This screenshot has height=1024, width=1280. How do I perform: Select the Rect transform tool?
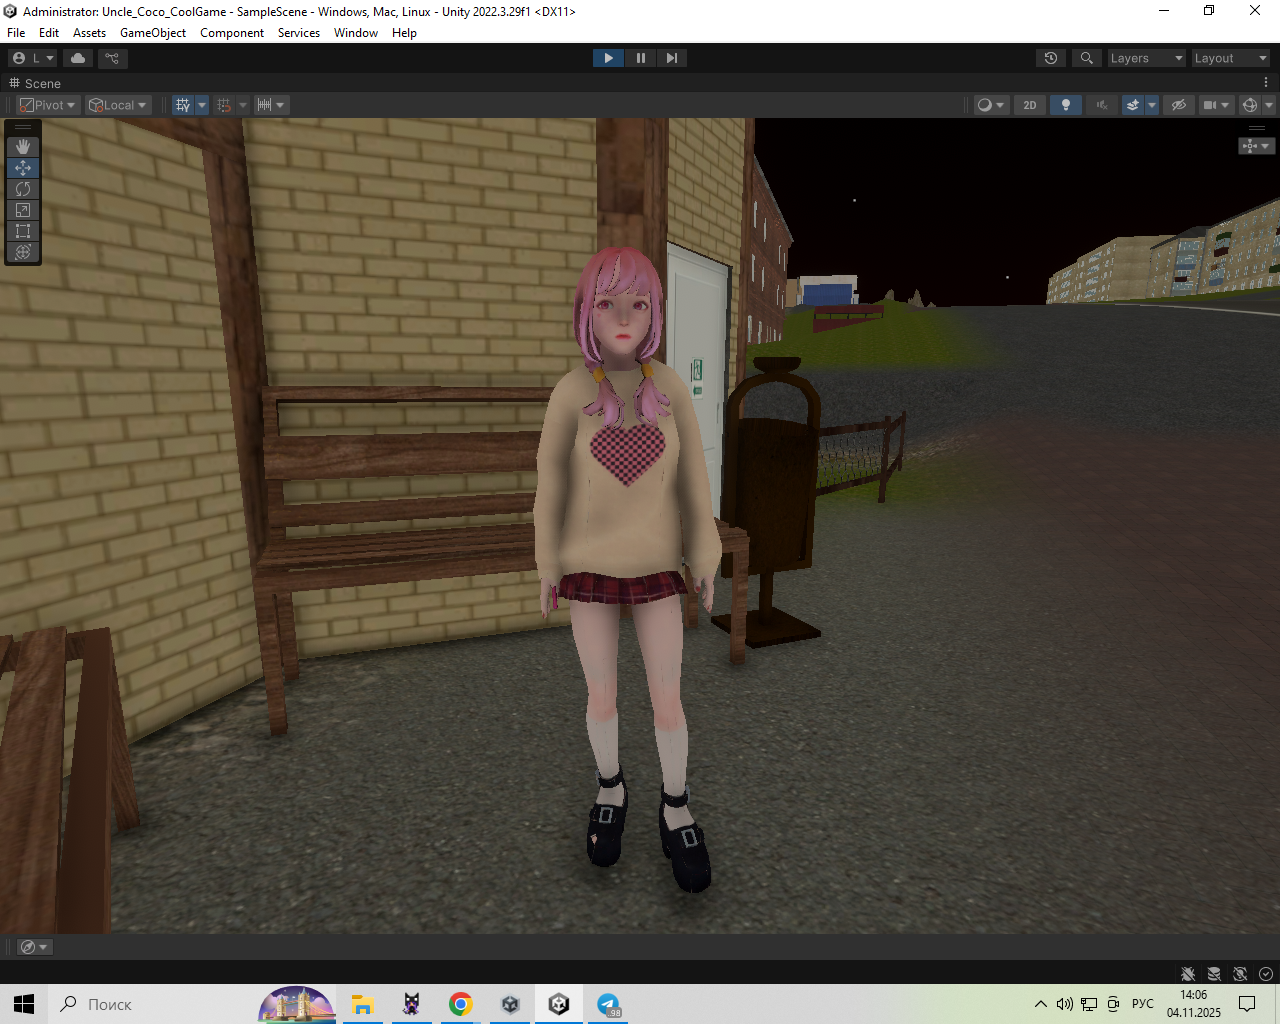(23, 231)
